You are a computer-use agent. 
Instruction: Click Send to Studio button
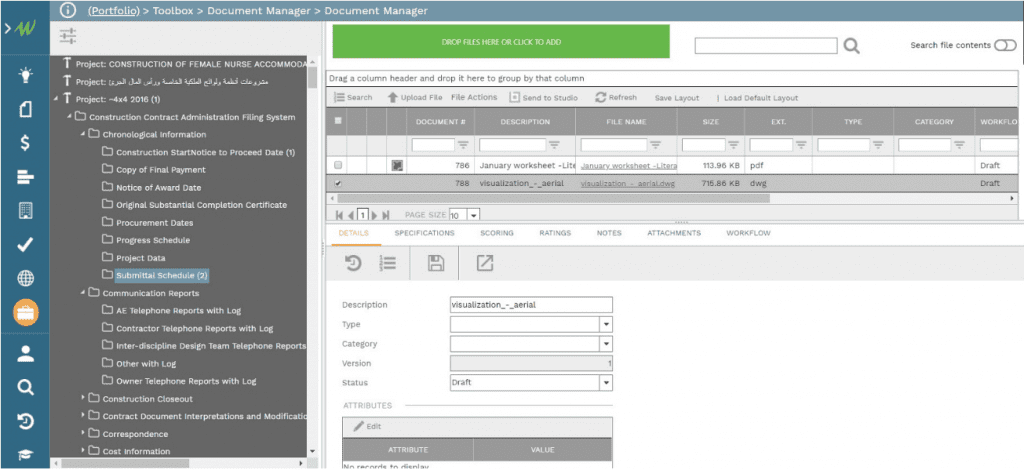[543, 98]
